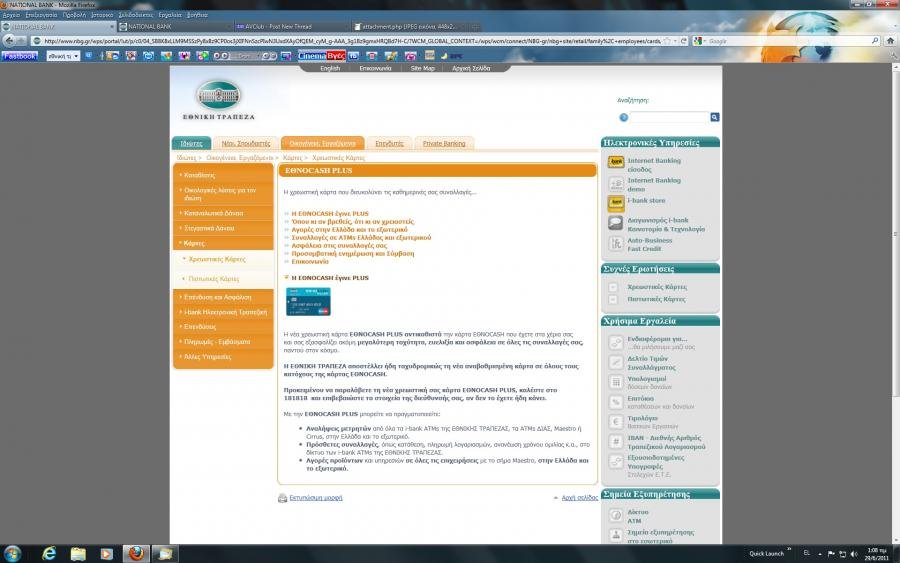This screenshot has height=563, width=900.
Task: Expand Πιστωτικές Κάρτες under Συχνές Ερωτήσεις
Action: (x=613, y=300)
